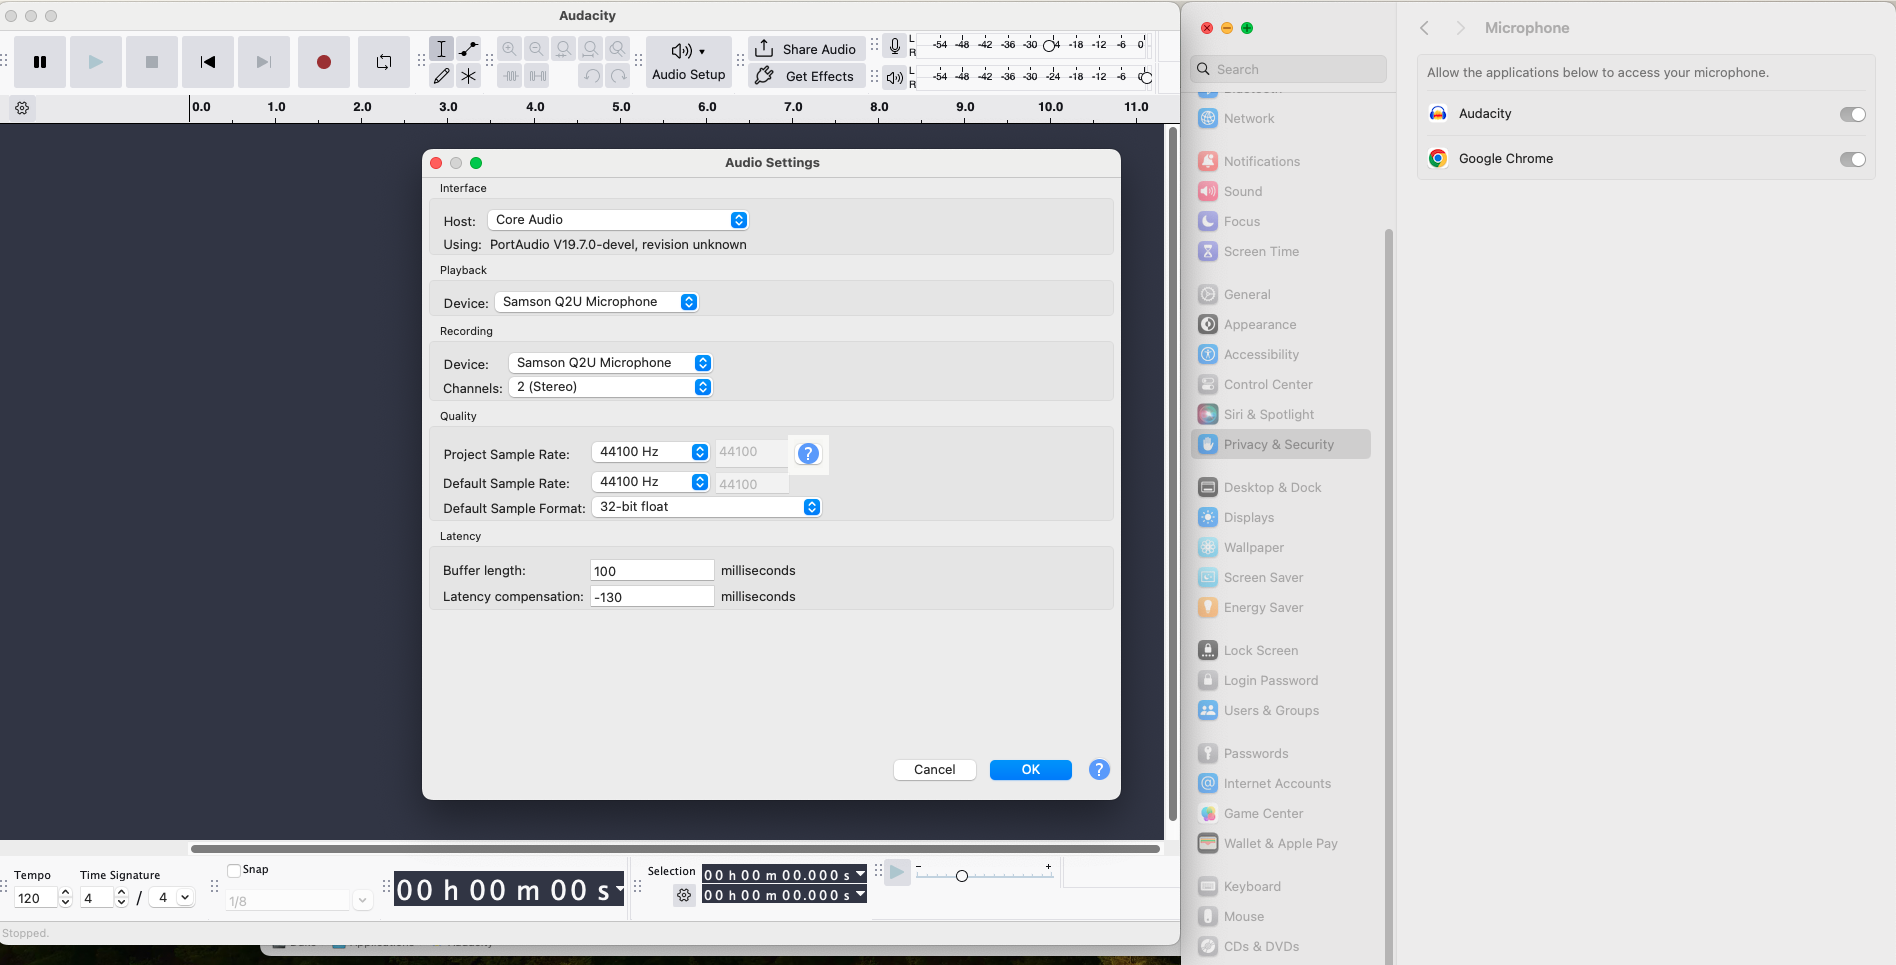Image resolution: width=1896 pixels, height=965 pixels.
Task: Adjust the playback level slider knob
Action: click(x=1146, y=77)
